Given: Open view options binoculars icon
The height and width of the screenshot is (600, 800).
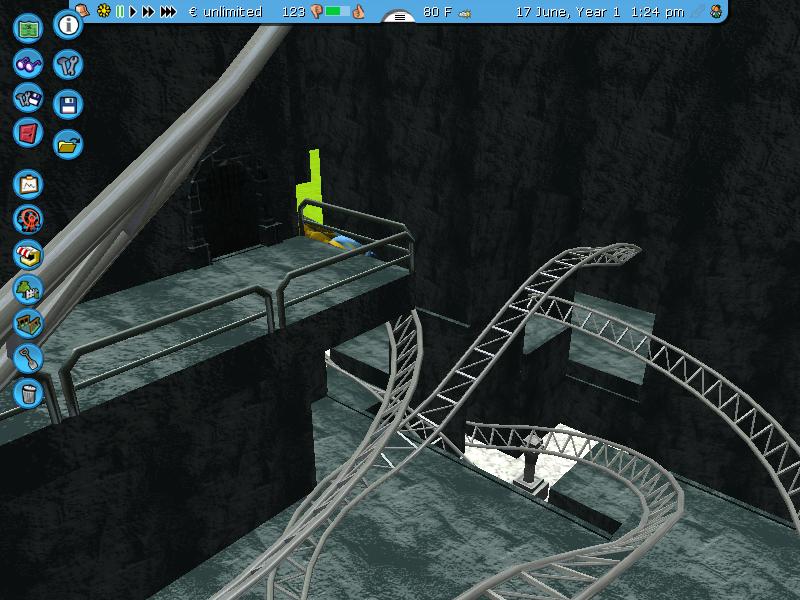Looking at the screenshot, I should (28, 63).
